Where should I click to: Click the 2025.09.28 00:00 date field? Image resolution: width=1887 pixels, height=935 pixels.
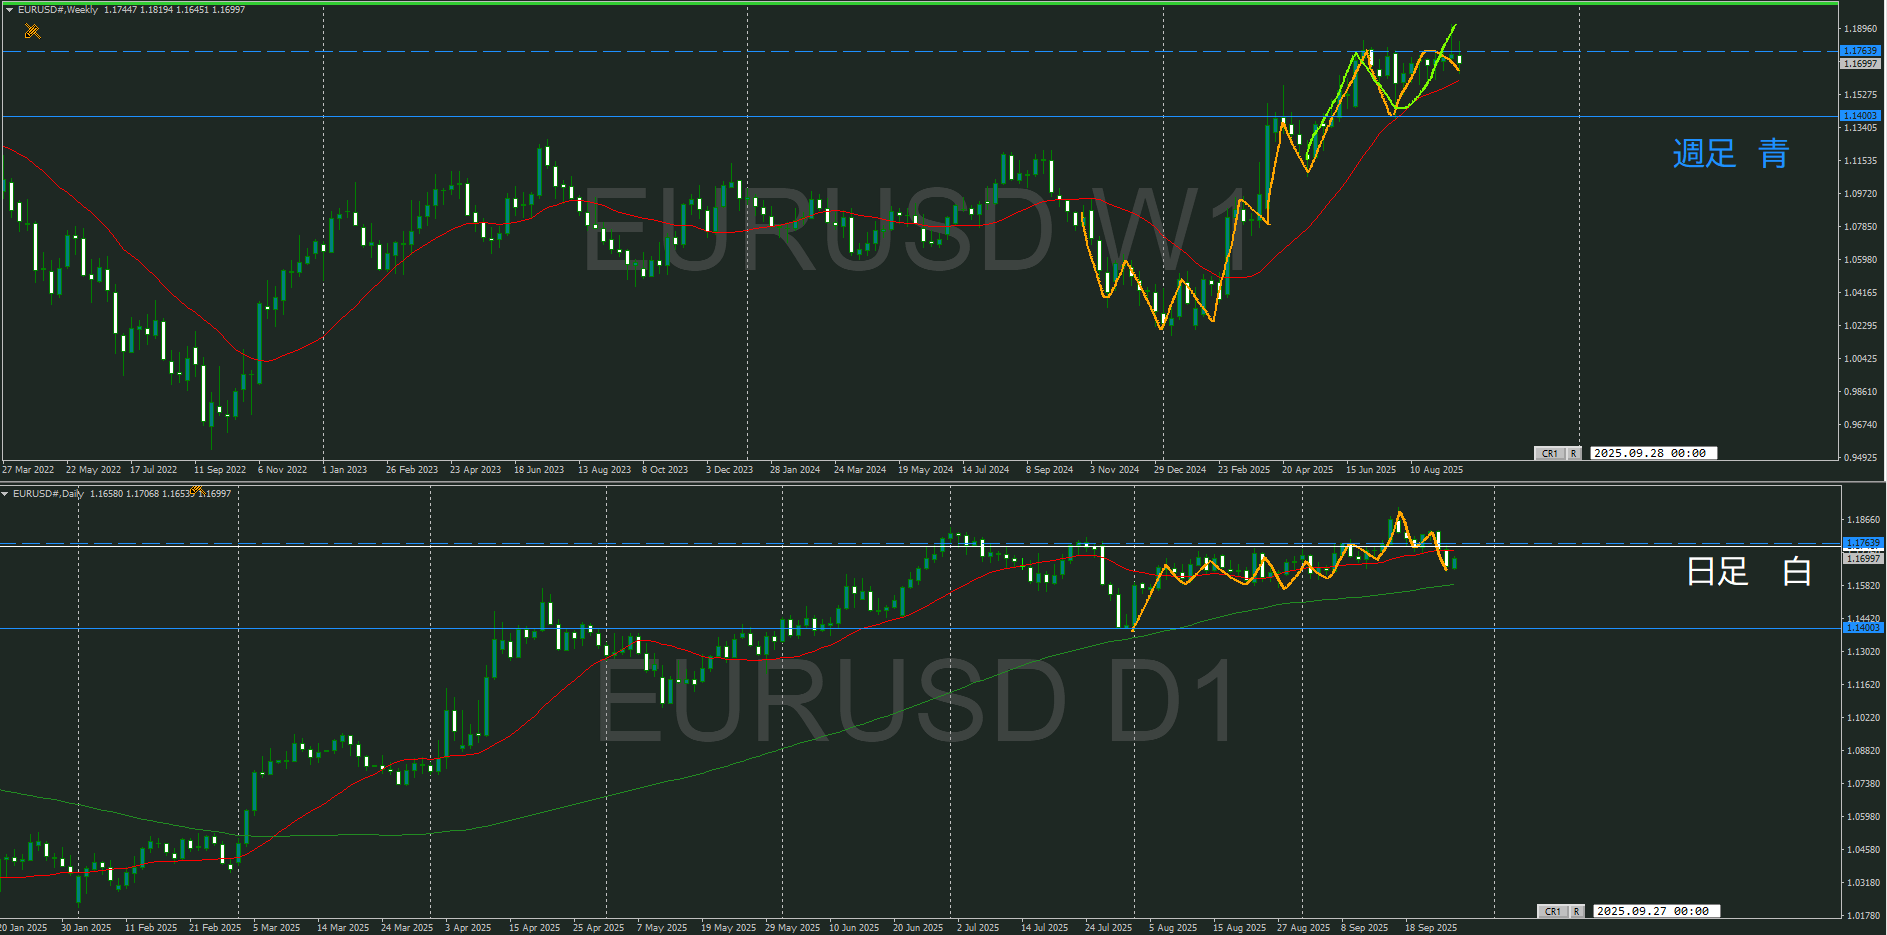coord(1653,453)
